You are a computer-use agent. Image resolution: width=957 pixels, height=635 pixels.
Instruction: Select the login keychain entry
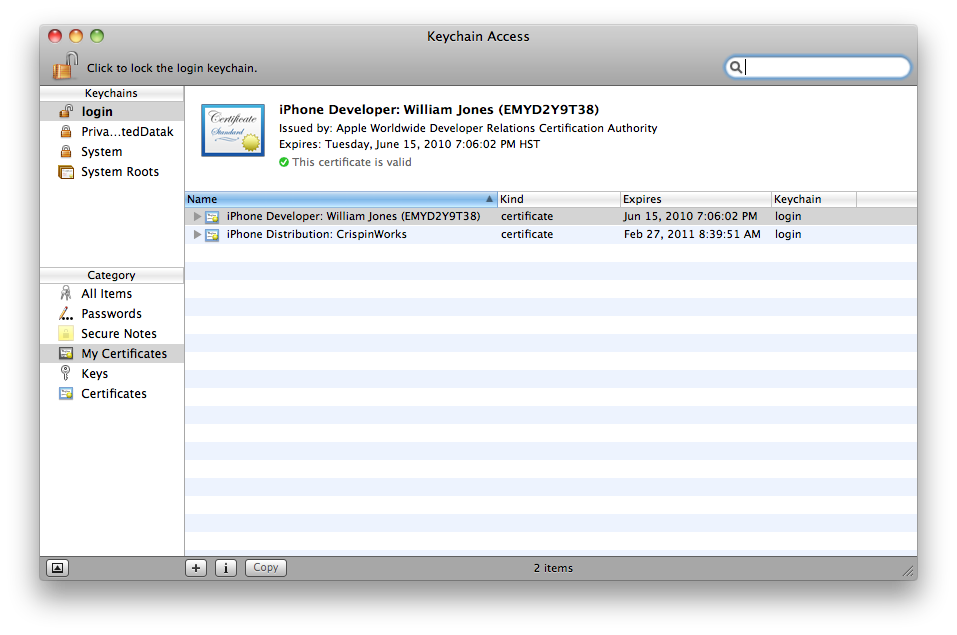[112, 111]
